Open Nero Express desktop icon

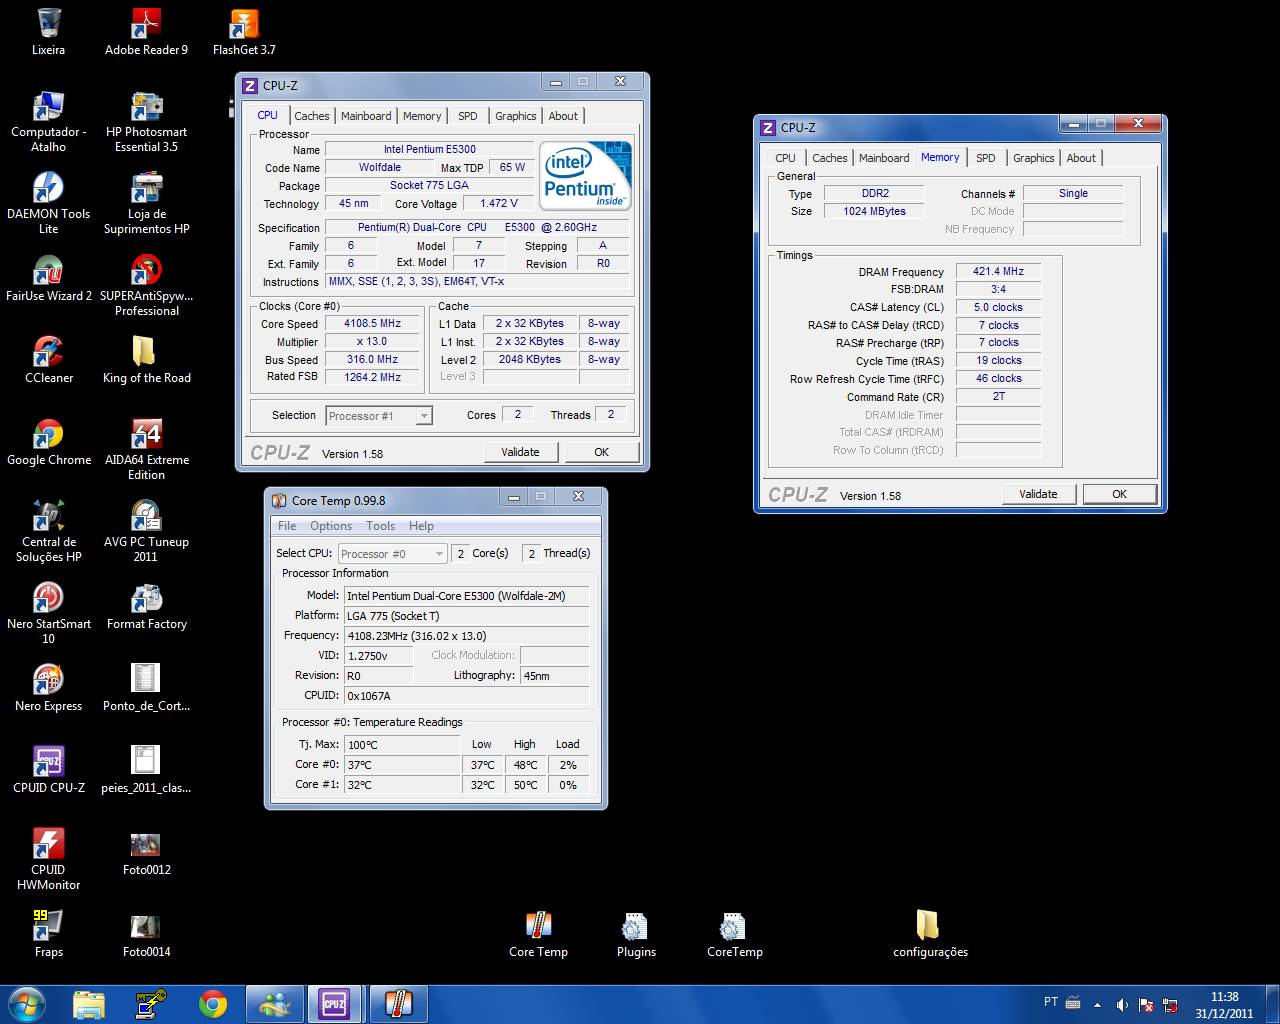coord(48,688)
